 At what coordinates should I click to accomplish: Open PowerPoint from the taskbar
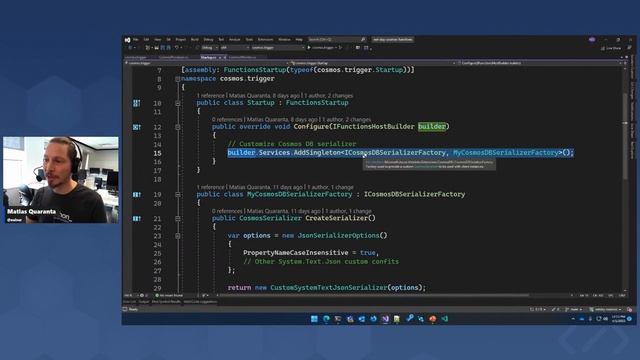433,319
